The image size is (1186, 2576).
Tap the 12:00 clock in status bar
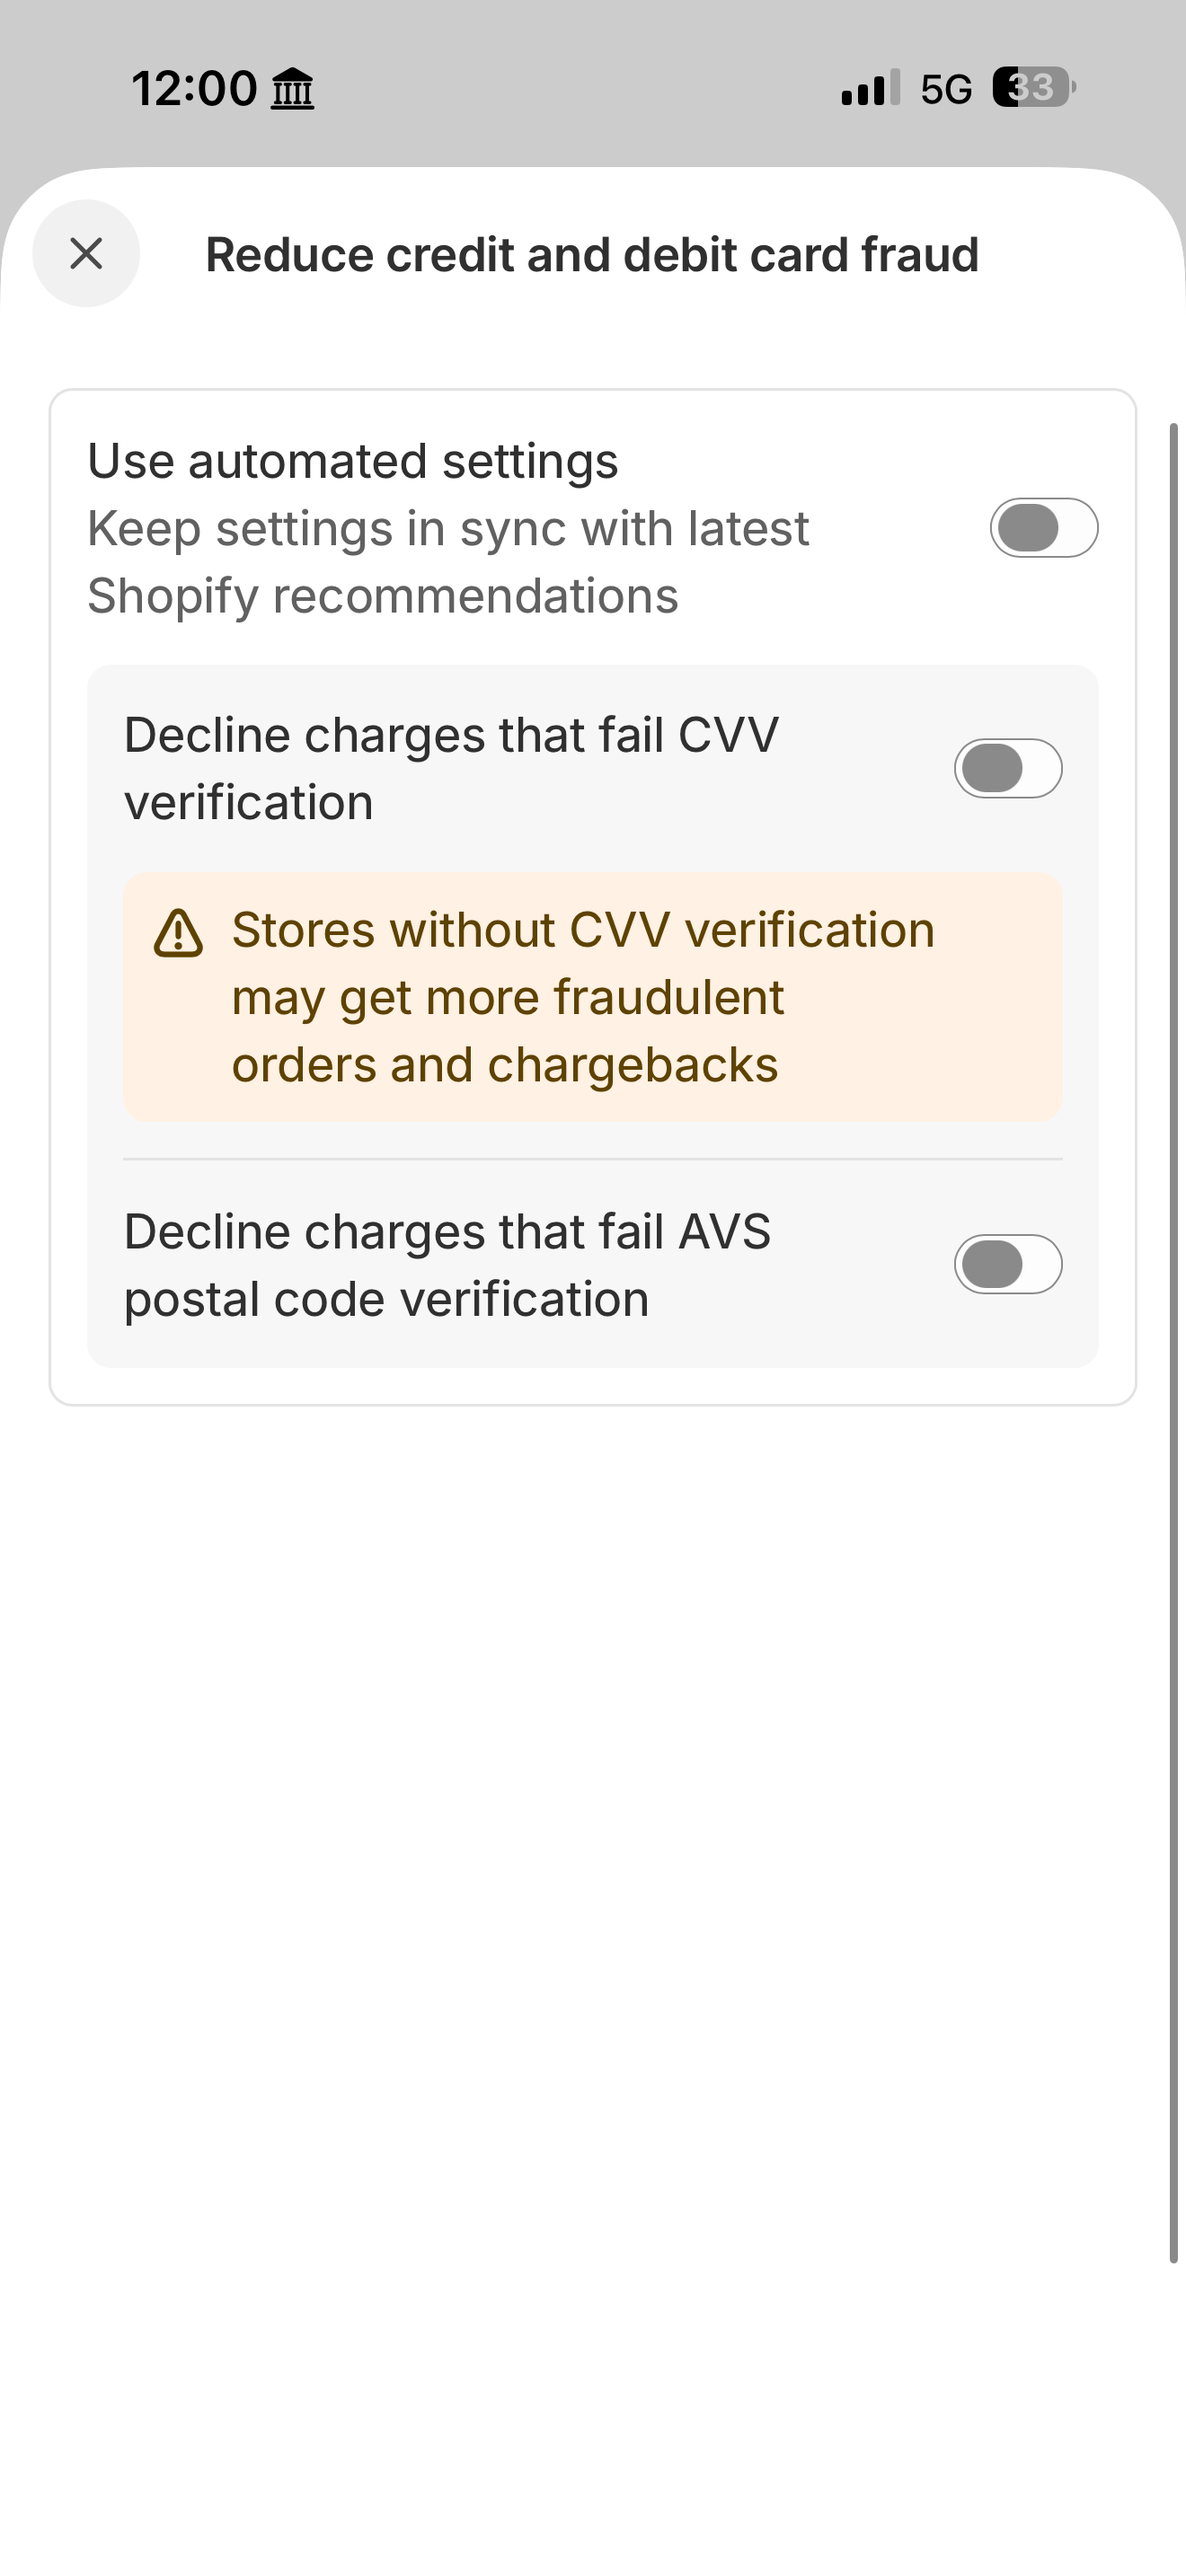pos(195,89)
